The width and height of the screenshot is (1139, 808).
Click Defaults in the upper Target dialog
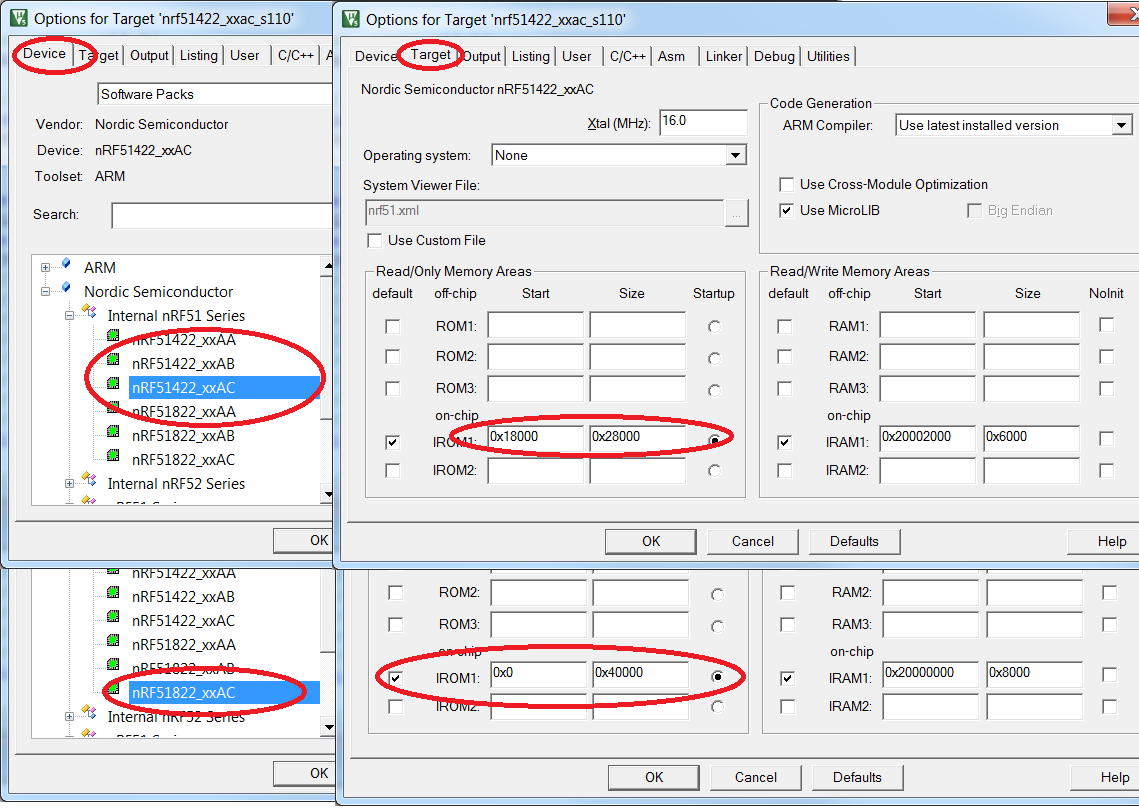[854, 541]
